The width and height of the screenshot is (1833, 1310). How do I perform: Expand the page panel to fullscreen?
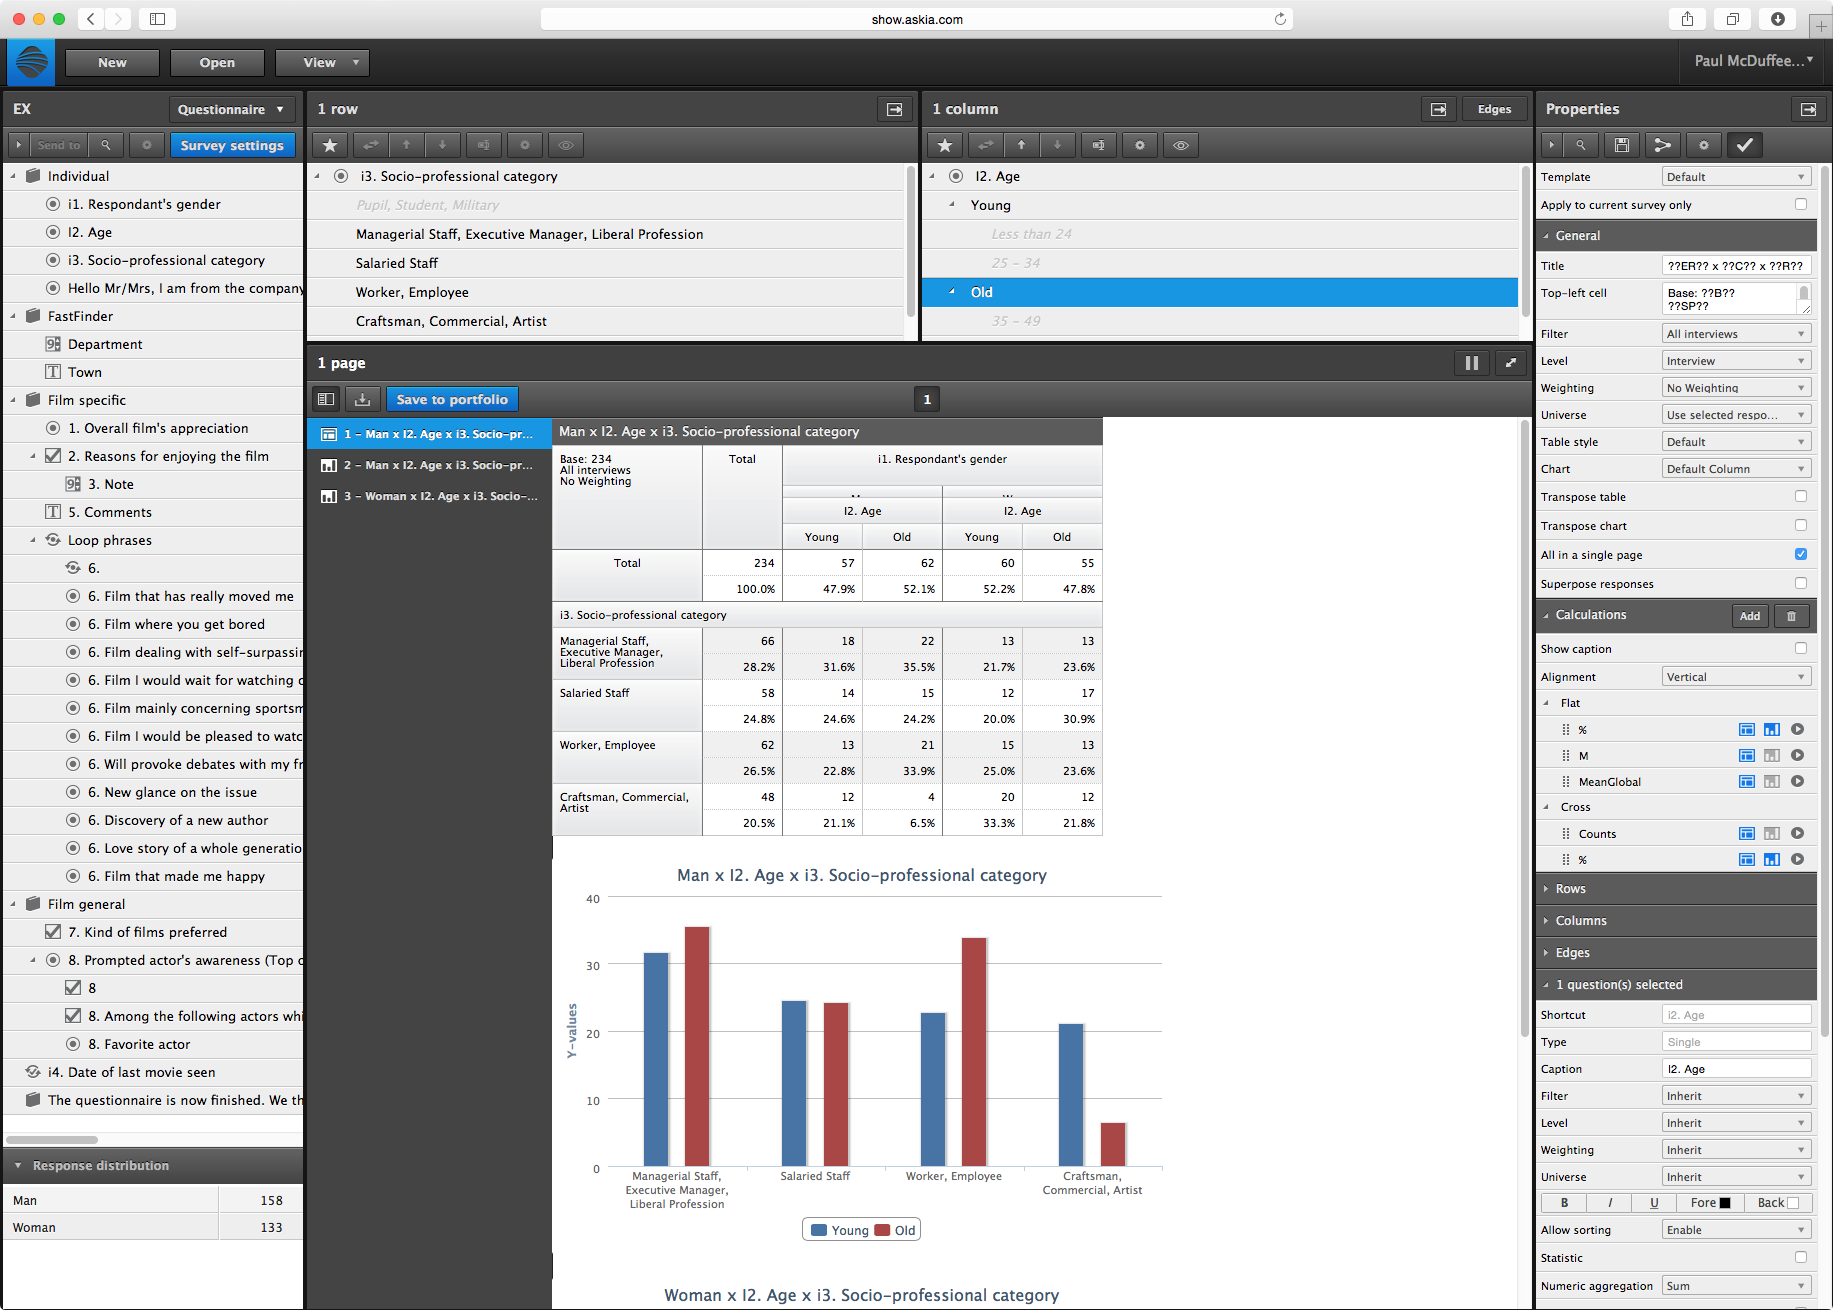pyautogui.click(x=1511, y=363)
